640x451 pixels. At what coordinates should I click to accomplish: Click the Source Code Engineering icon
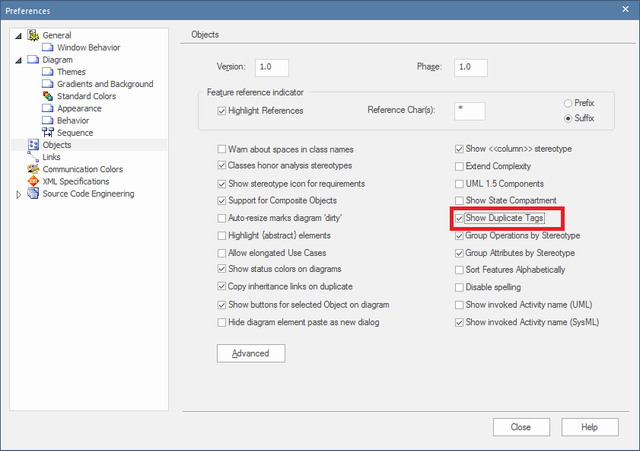click(x=33, y=193)
